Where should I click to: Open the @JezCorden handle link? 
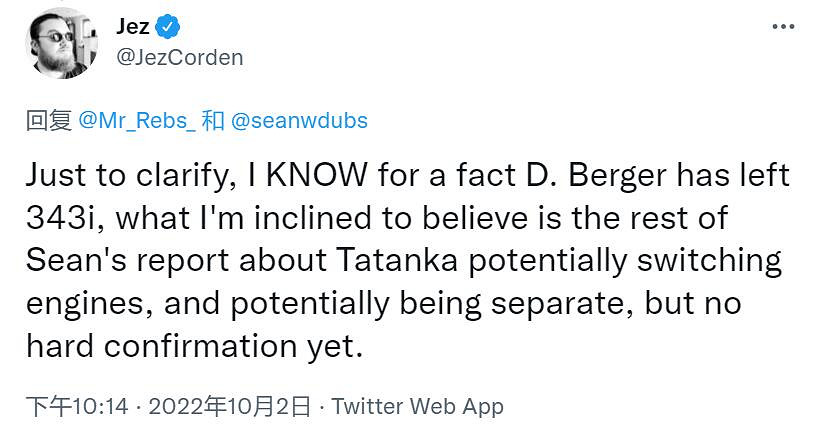[180, 57]
